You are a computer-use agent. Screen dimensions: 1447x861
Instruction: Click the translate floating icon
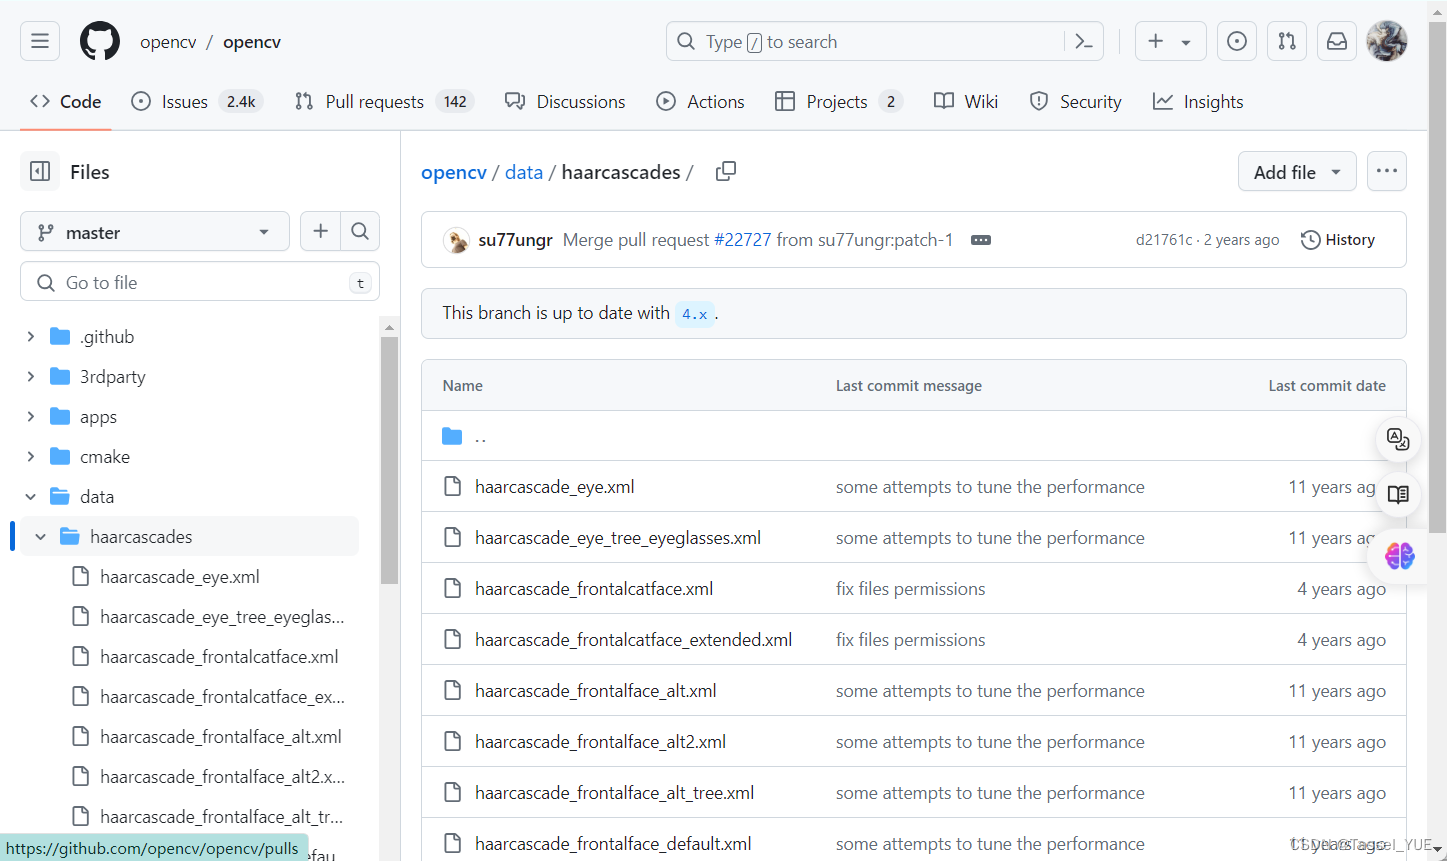pos(1398,439)
